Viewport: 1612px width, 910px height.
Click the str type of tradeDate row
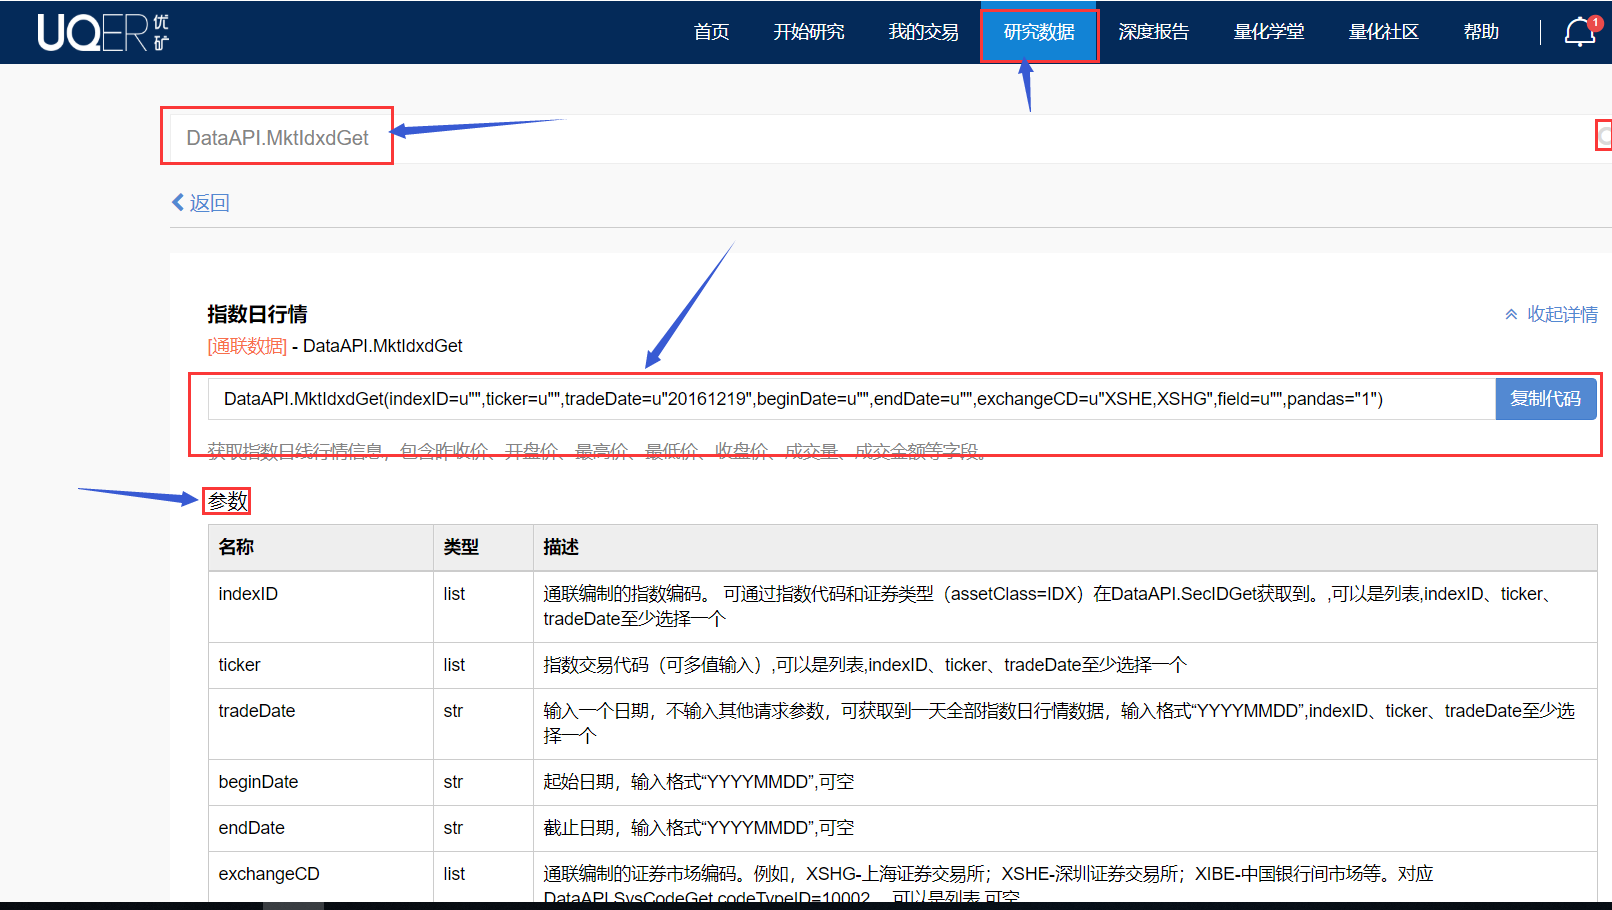[453, 711]
